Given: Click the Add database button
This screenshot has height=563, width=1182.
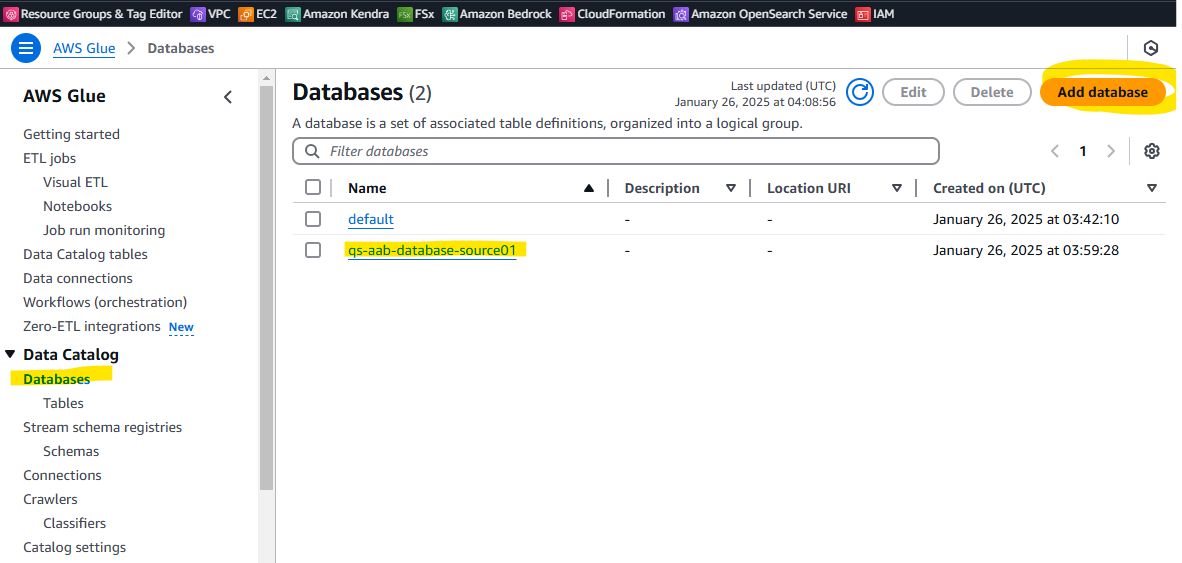Looking at the screenshot, I should tap(1102, 93).
